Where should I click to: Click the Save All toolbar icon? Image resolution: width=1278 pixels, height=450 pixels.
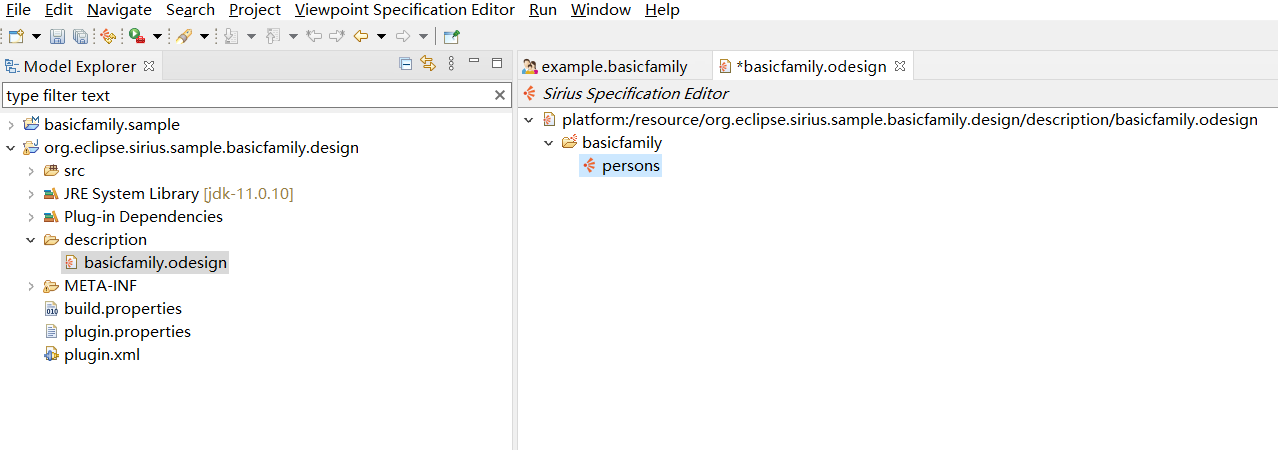point(79,36)
